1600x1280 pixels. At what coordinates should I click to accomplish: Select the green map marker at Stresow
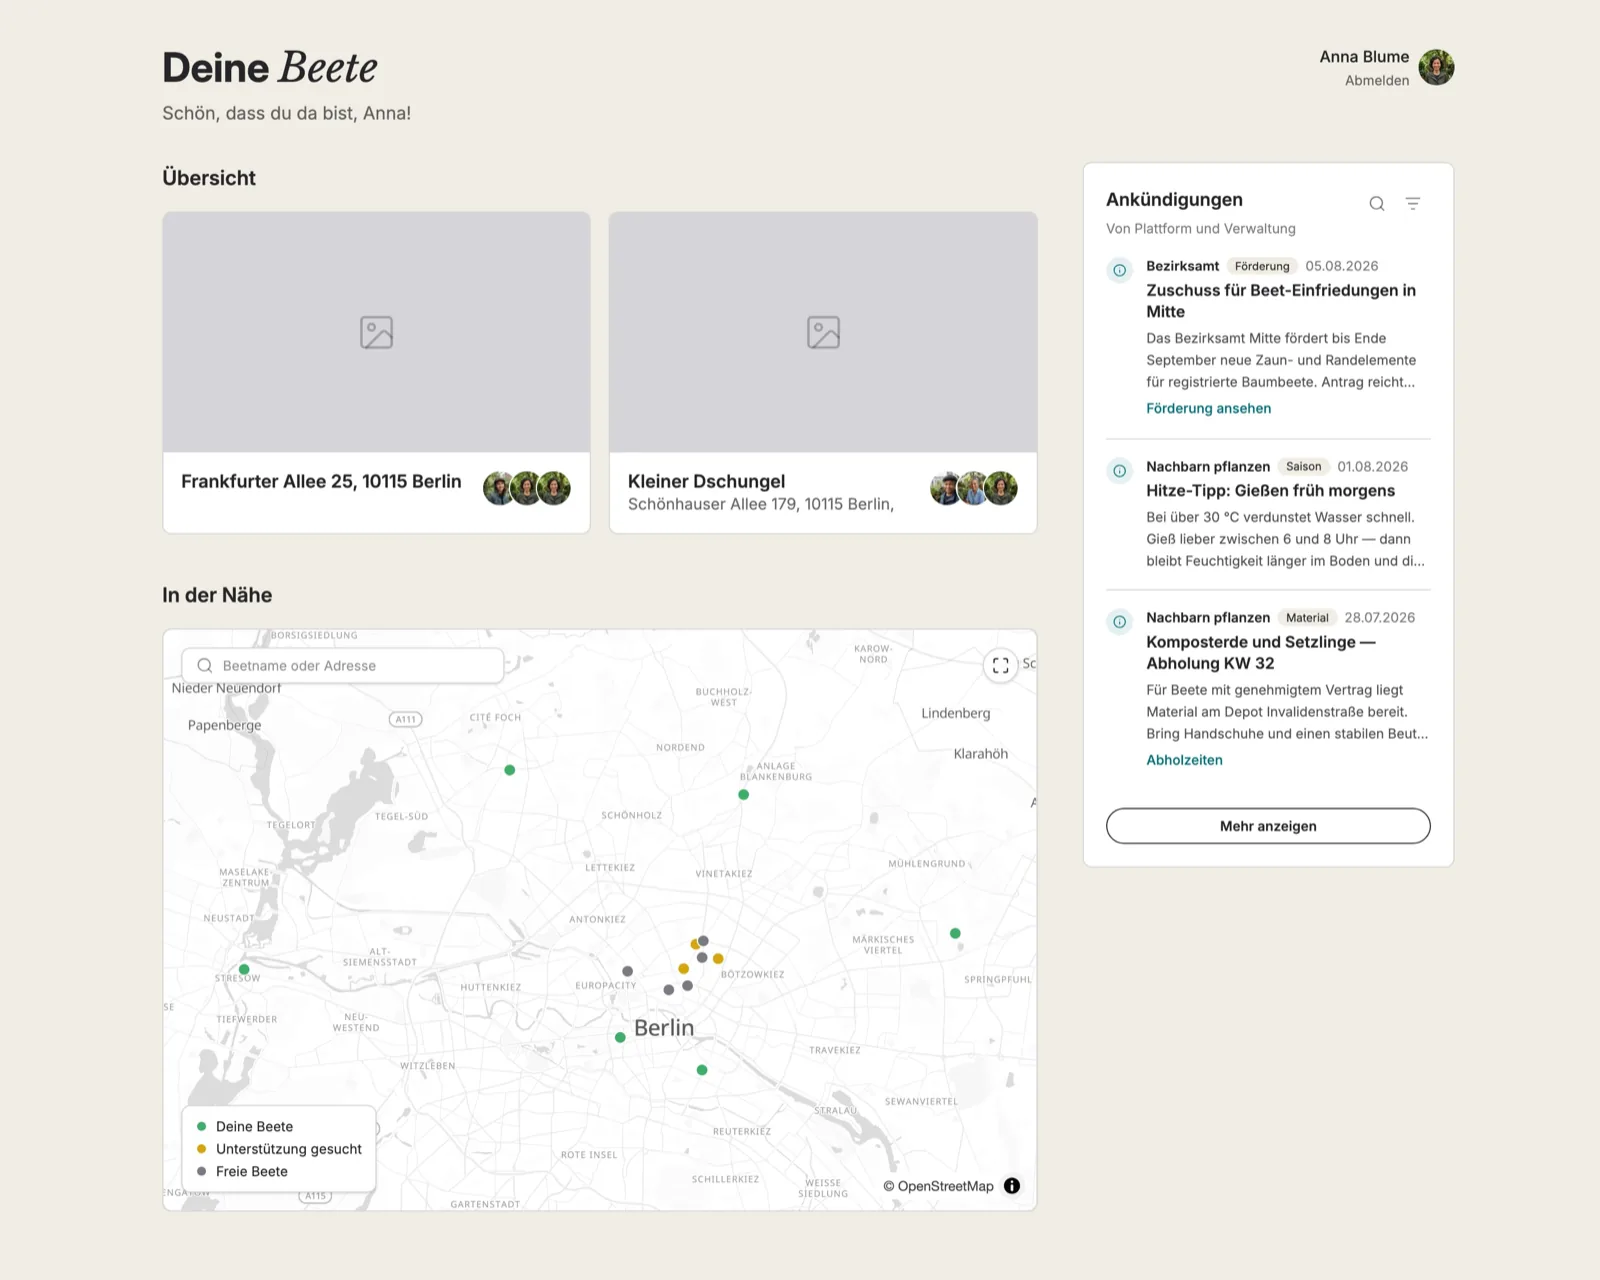point(244,969)
